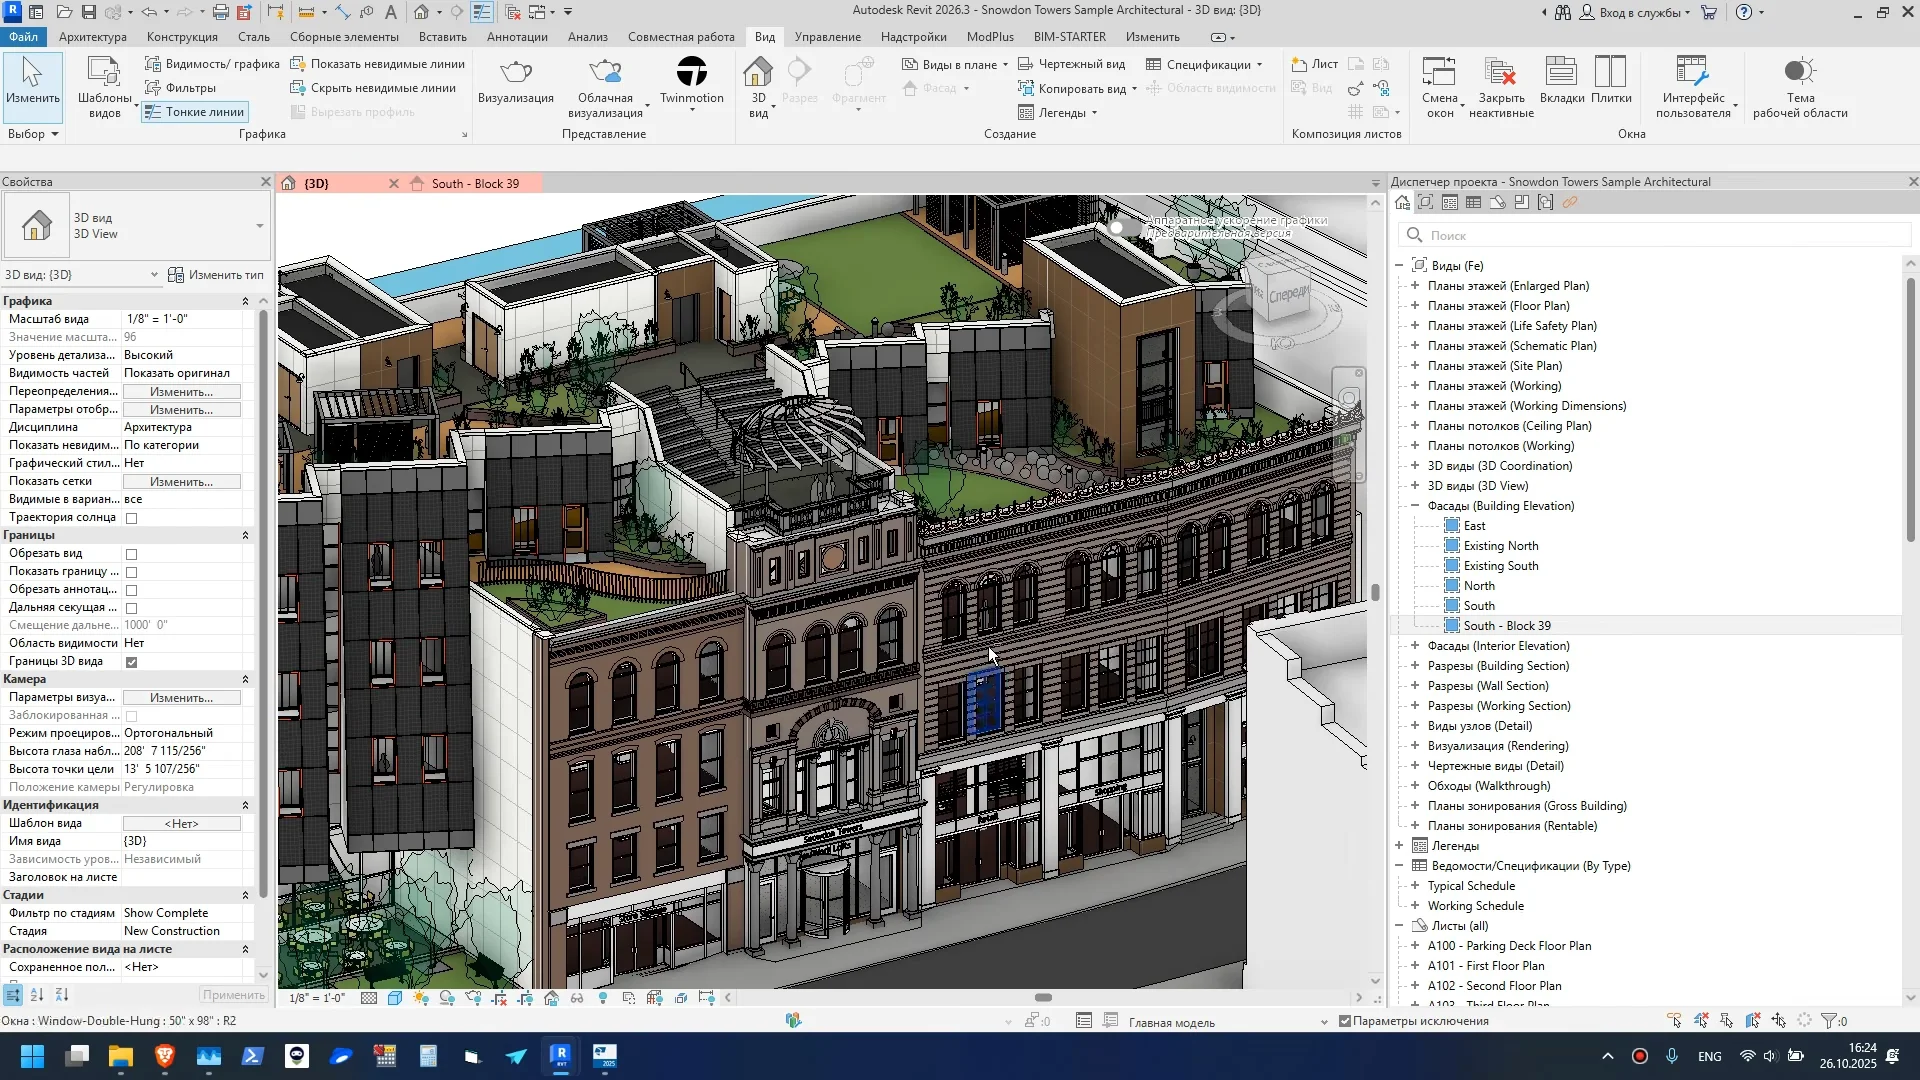Click the Tile views icon
The width and height of the screenshot is (1920, 1080).
(1610, 72)
